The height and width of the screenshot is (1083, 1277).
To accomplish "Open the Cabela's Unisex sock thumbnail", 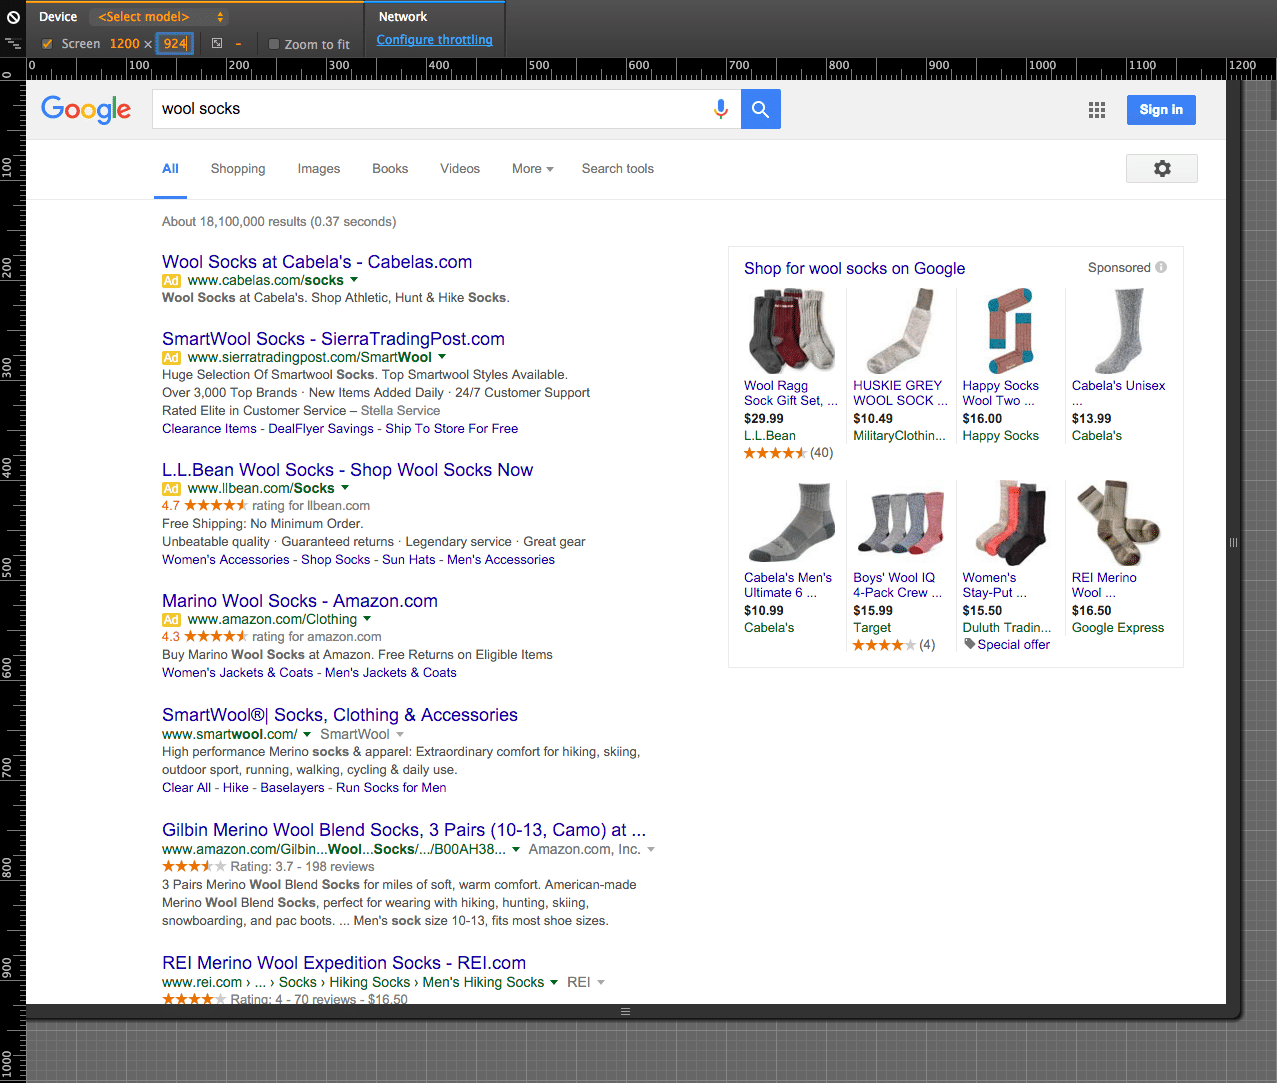I will pos(1119,331).
